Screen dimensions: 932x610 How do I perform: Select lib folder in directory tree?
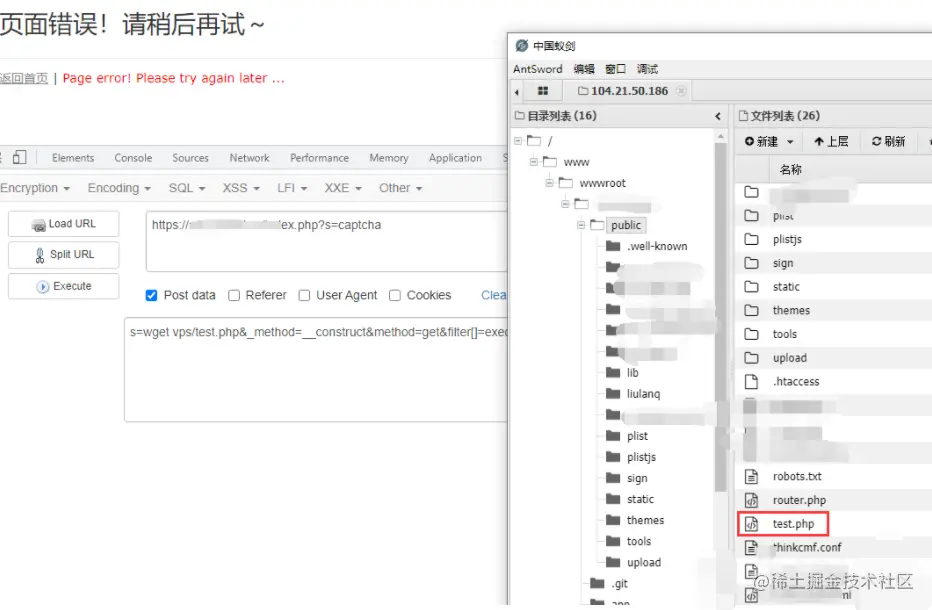click(632, 373)
